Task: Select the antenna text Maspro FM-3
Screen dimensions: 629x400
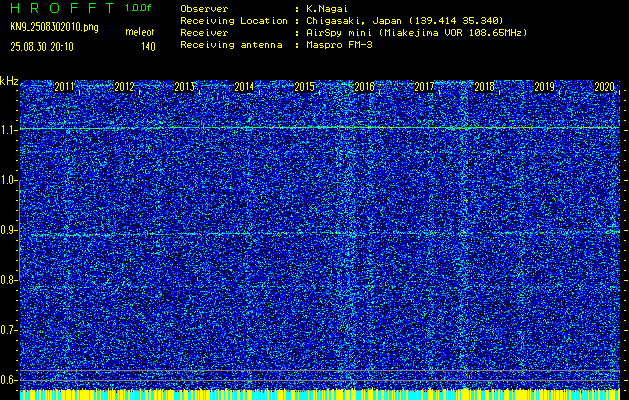Action: 339,45
